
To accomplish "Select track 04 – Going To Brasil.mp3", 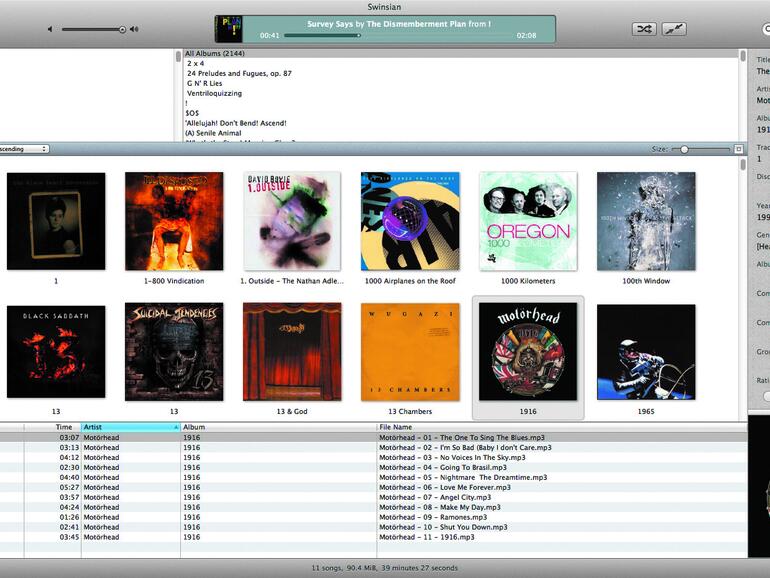I will (442, 467).
